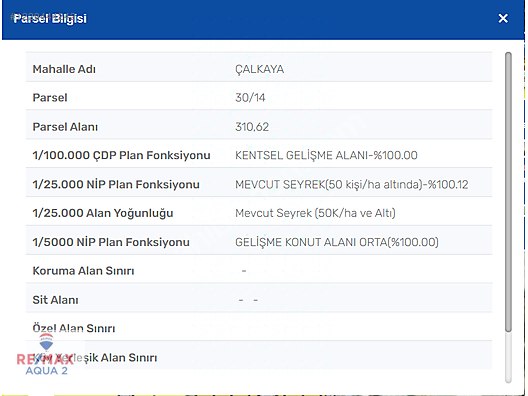528x396 pixels.
Task: Click the Sit Alanı label
Action: 55,300
